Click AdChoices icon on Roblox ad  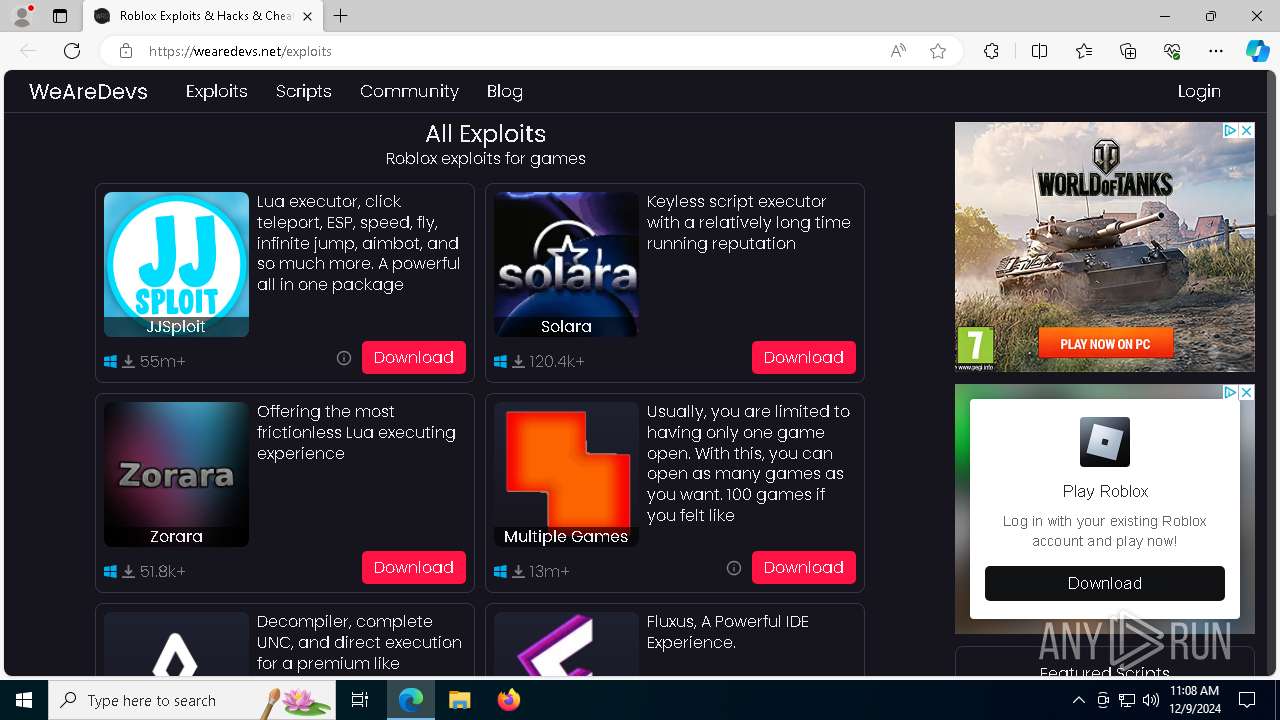(1232, 393)
